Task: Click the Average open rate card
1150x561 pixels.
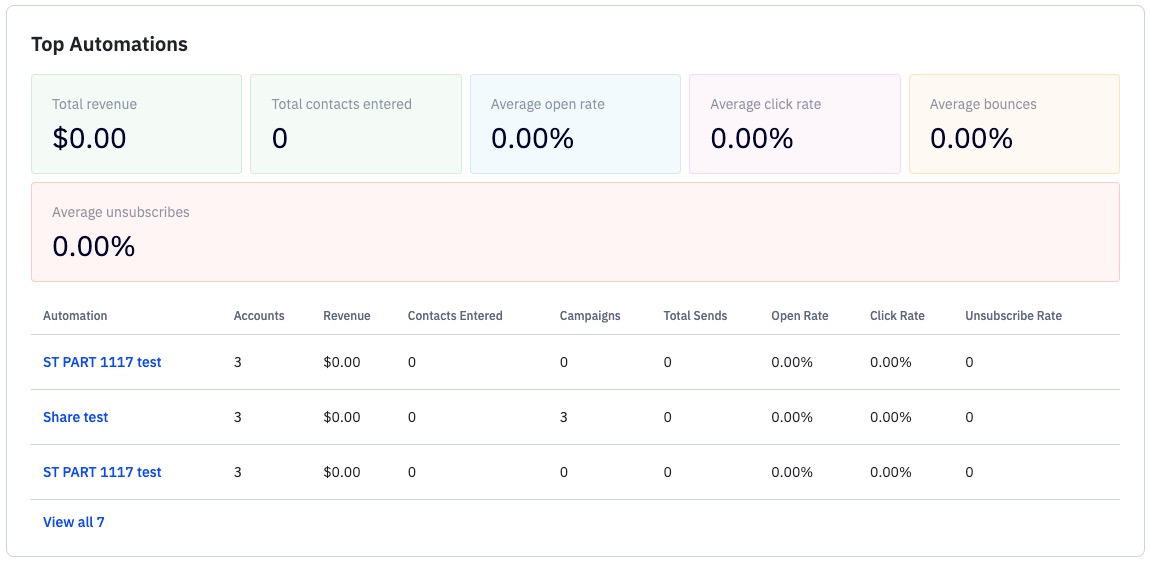Action: [x=575, y=124]
